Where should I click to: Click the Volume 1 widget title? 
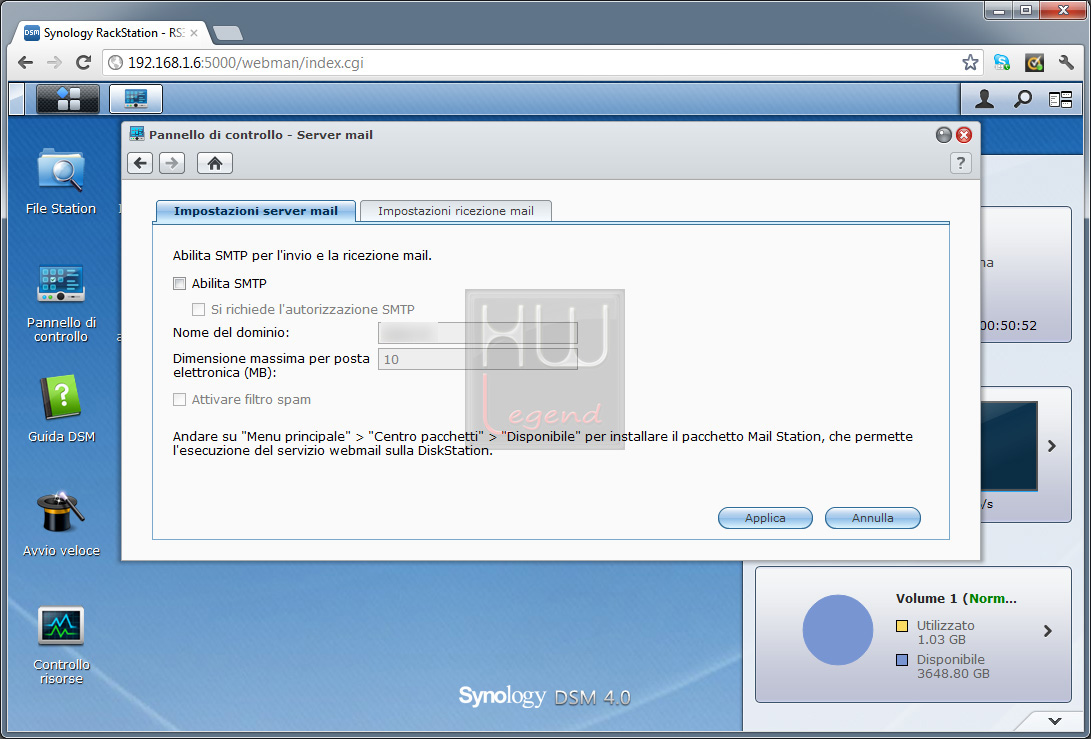[956, 598]
